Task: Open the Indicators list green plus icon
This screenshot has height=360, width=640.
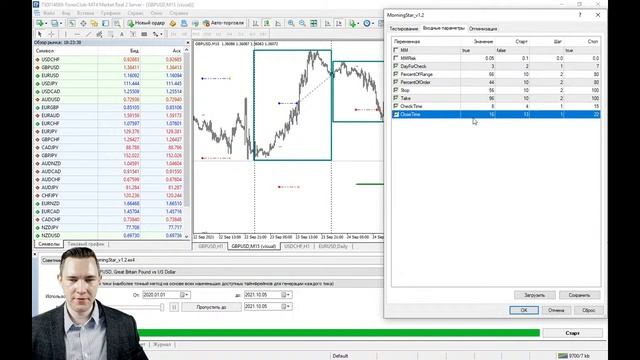Action: (x=353, y=23)
